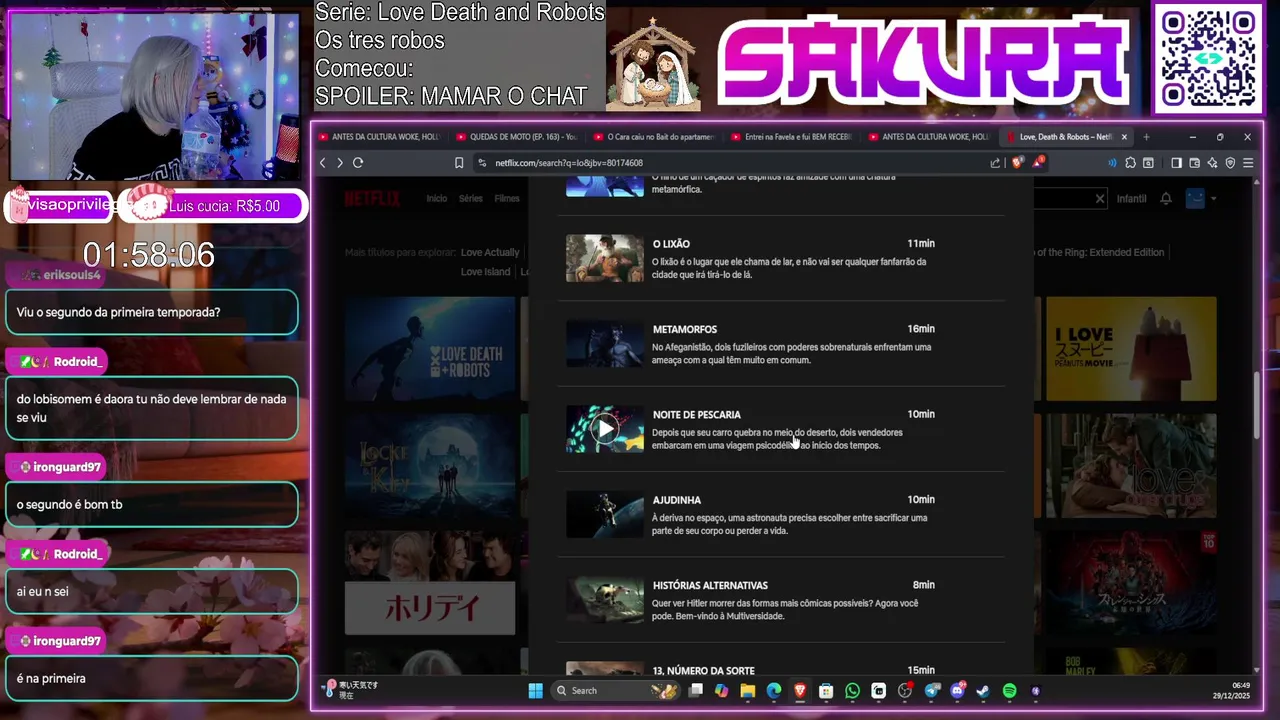1280x720 pixels.
Task: Open the Brave VPN shield icon
Action: click(1230, 163)
